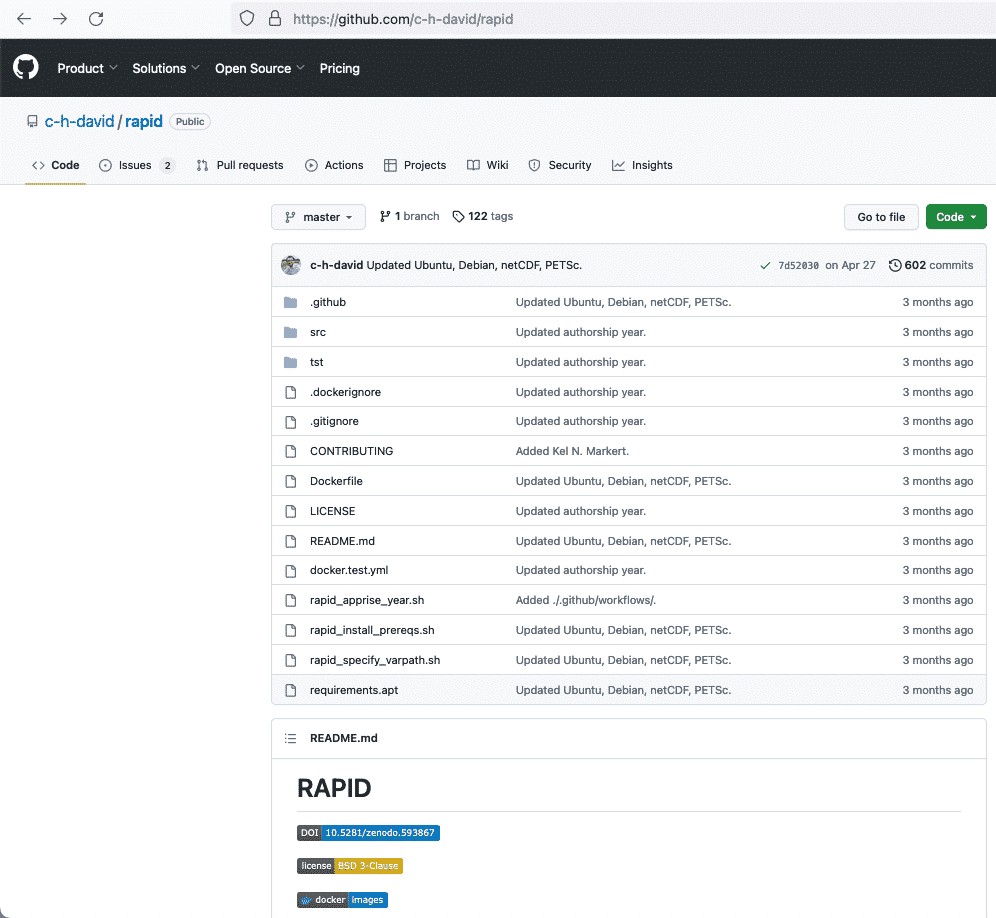Viewport: 996px width, 918px height.
Task: Open the Solutions menu
Action: (x=166, y=68)
